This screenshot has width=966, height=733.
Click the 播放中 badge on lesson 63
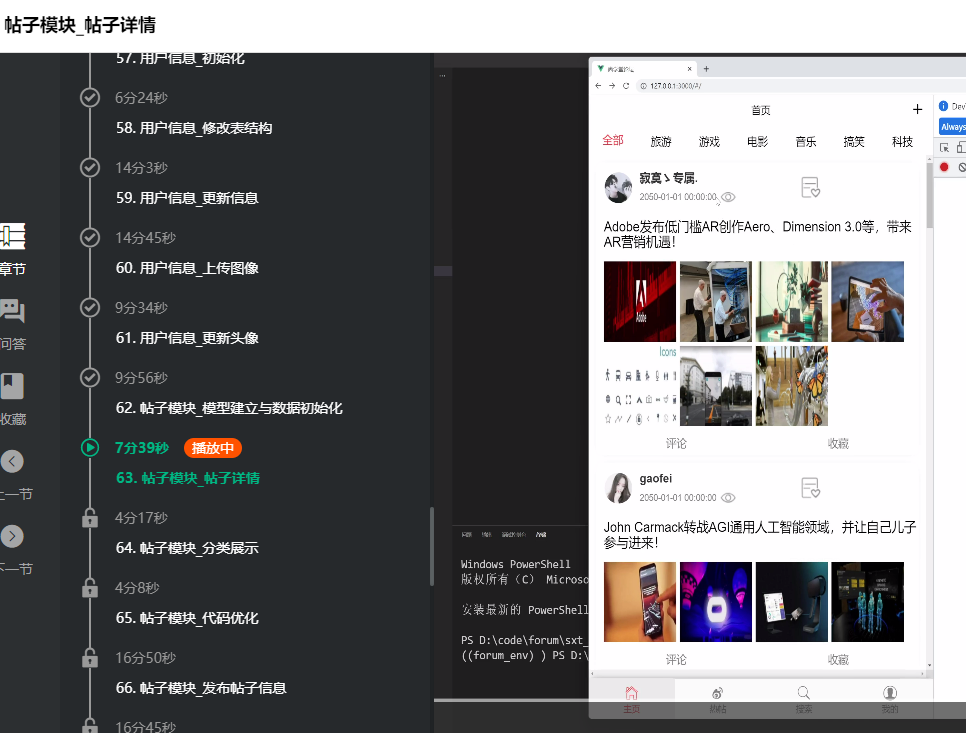point(213,448)
